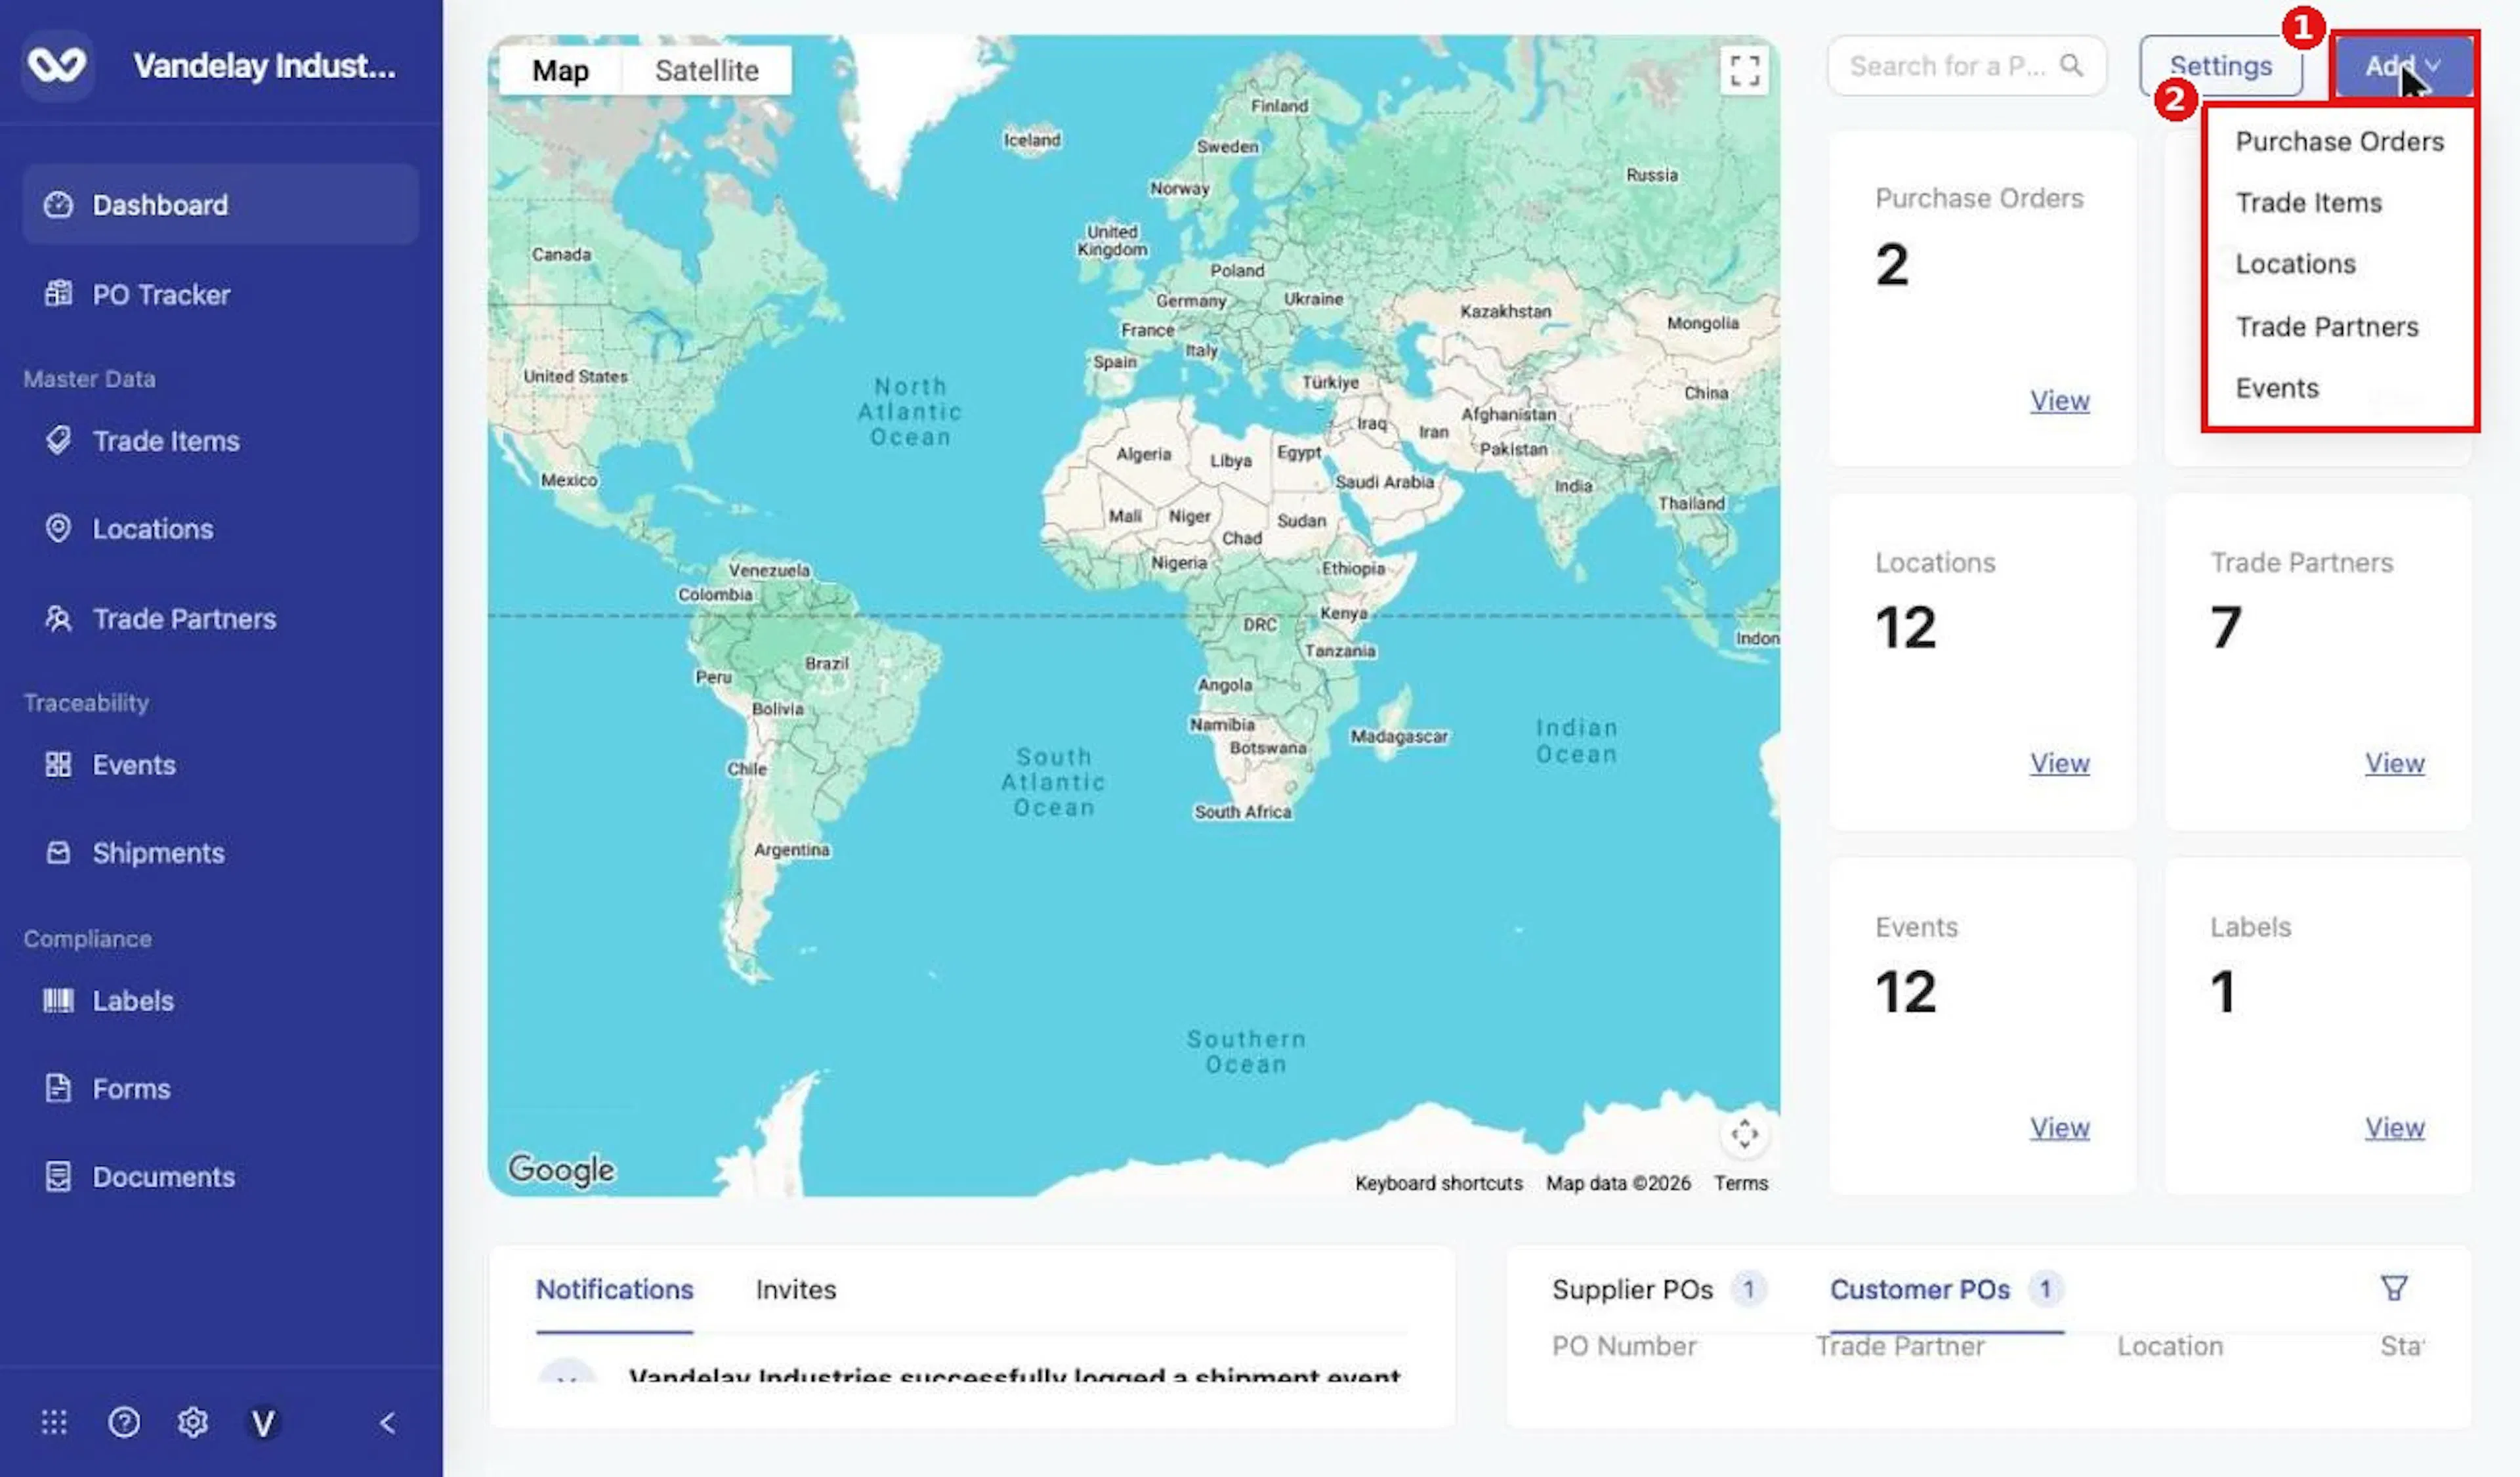Choose Events from the Add menu

point(2339,388)
